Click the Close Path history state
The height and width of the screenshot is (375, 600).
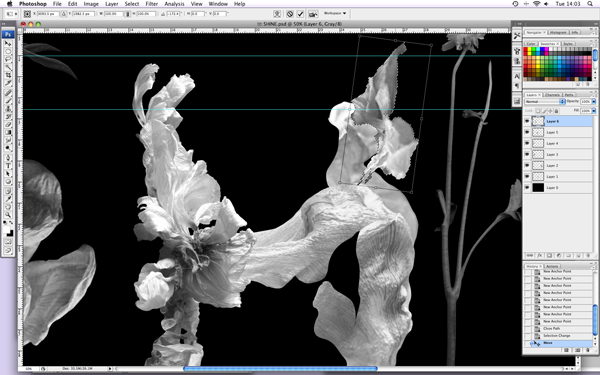point(562,328)
